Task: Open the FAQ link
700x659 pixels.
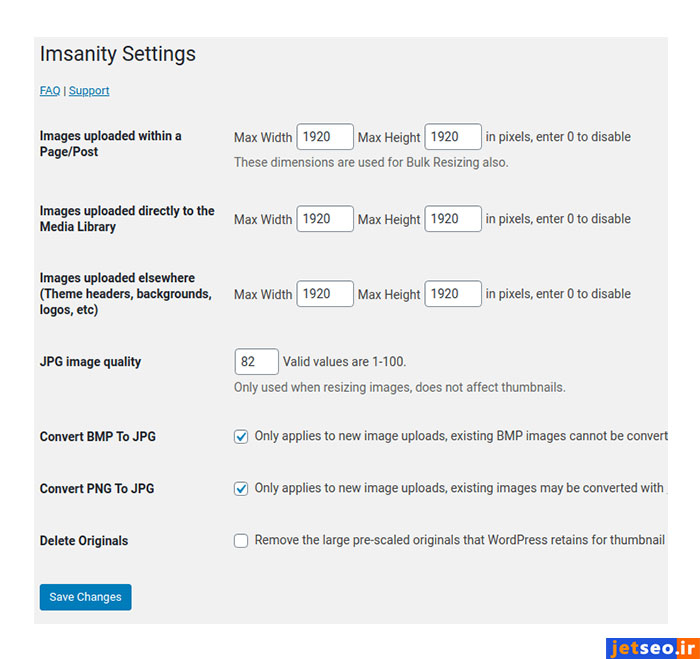Action: point(50,91)
